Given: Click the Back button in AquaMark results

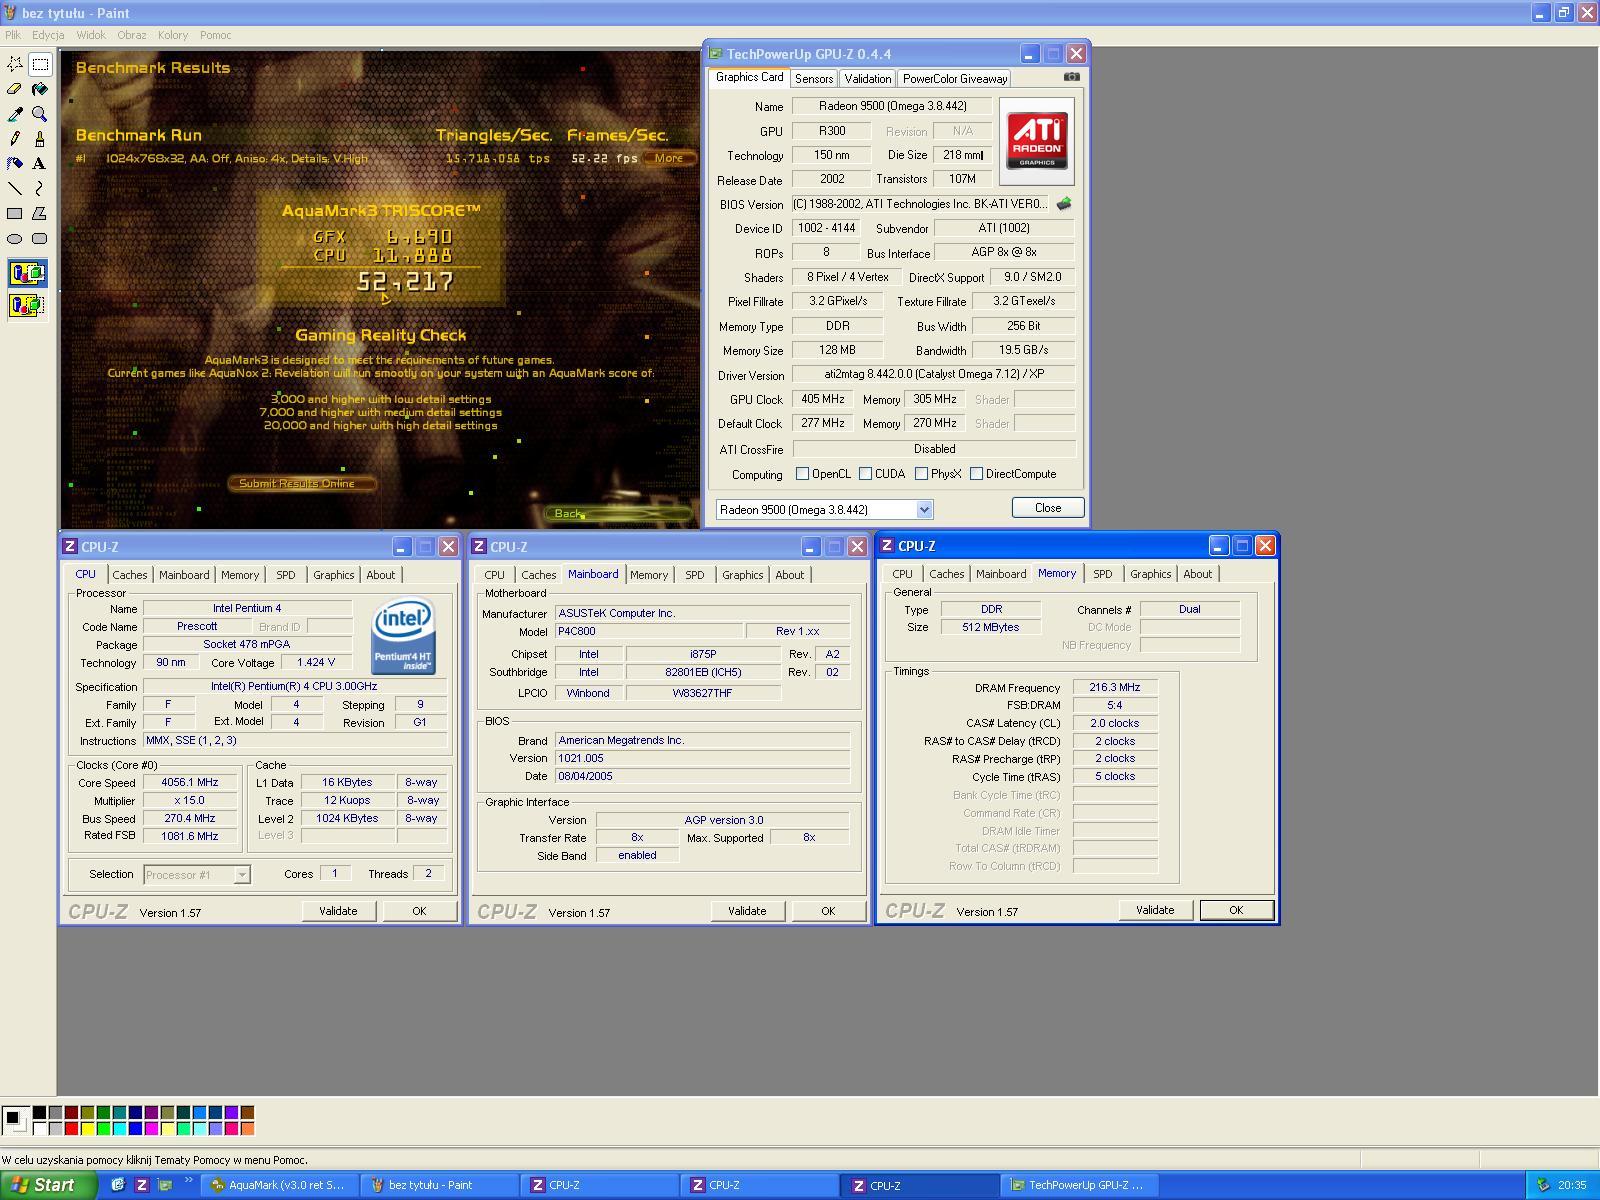Looking at the screenshot, I should coord(618,513).
